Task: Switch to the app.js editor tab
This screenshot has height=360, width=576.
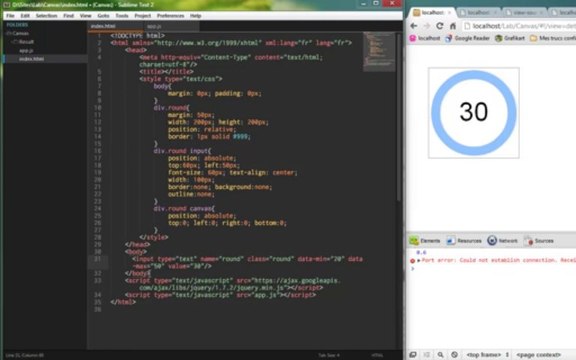Action: click(171, 26)
